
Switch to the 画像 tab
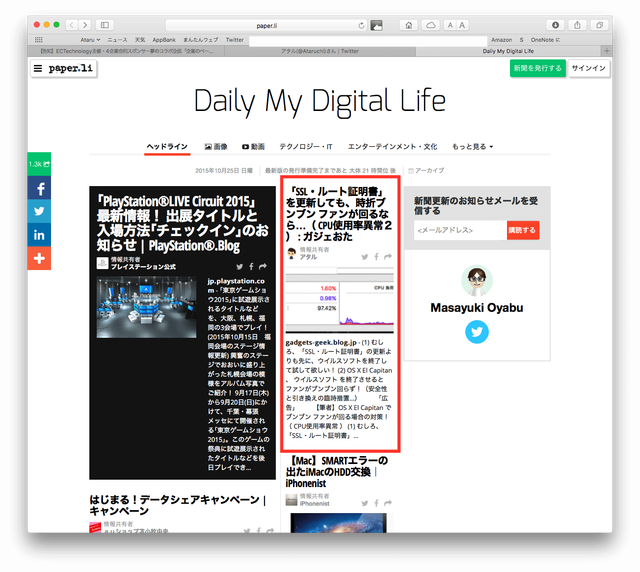coord(216,147)
